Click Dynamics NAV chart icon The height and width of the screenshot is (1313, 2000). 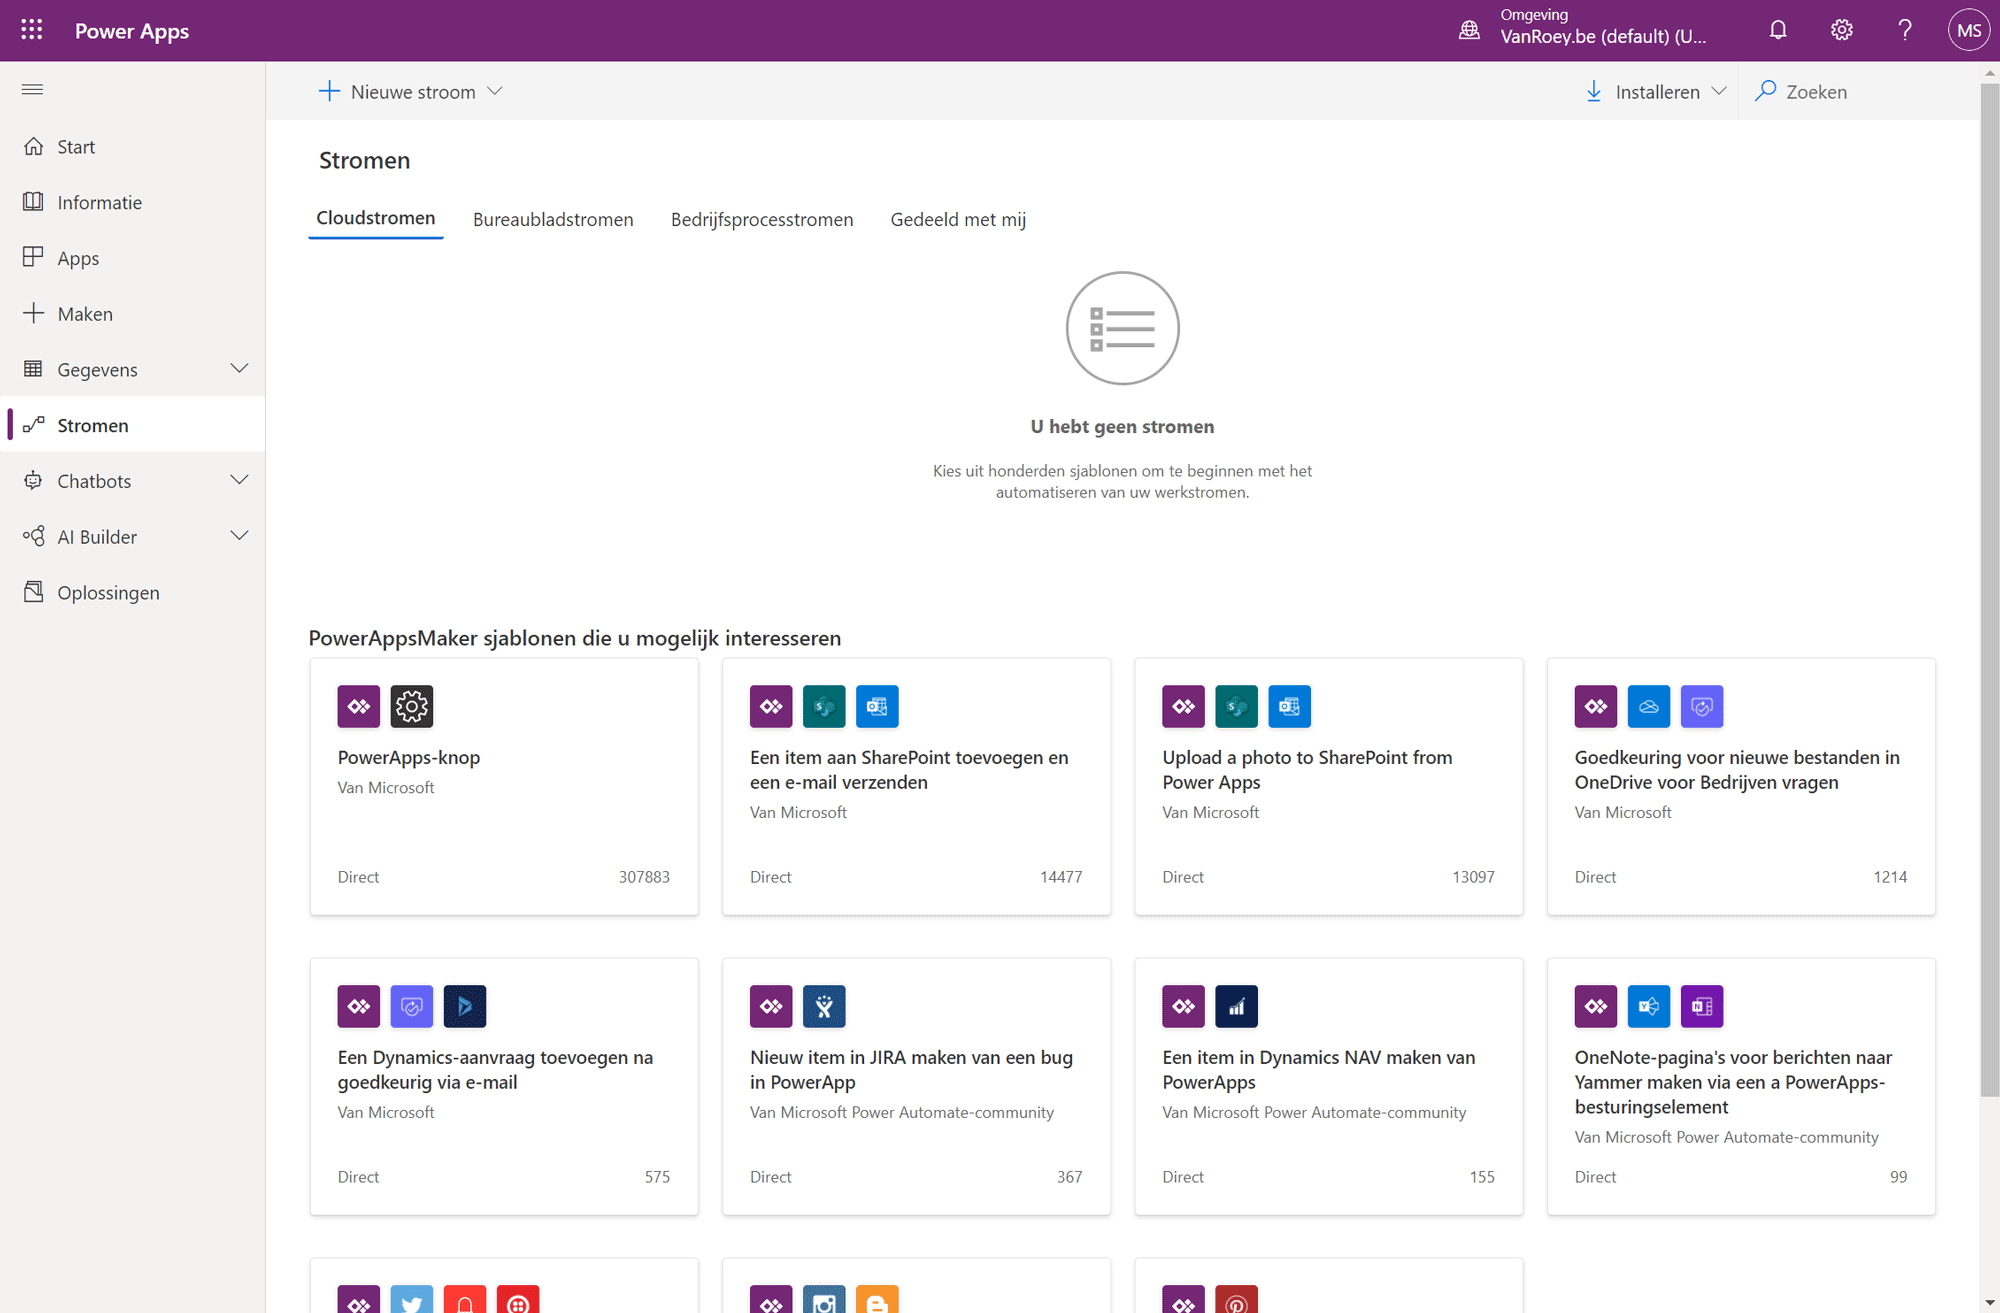point(1236,1006)
